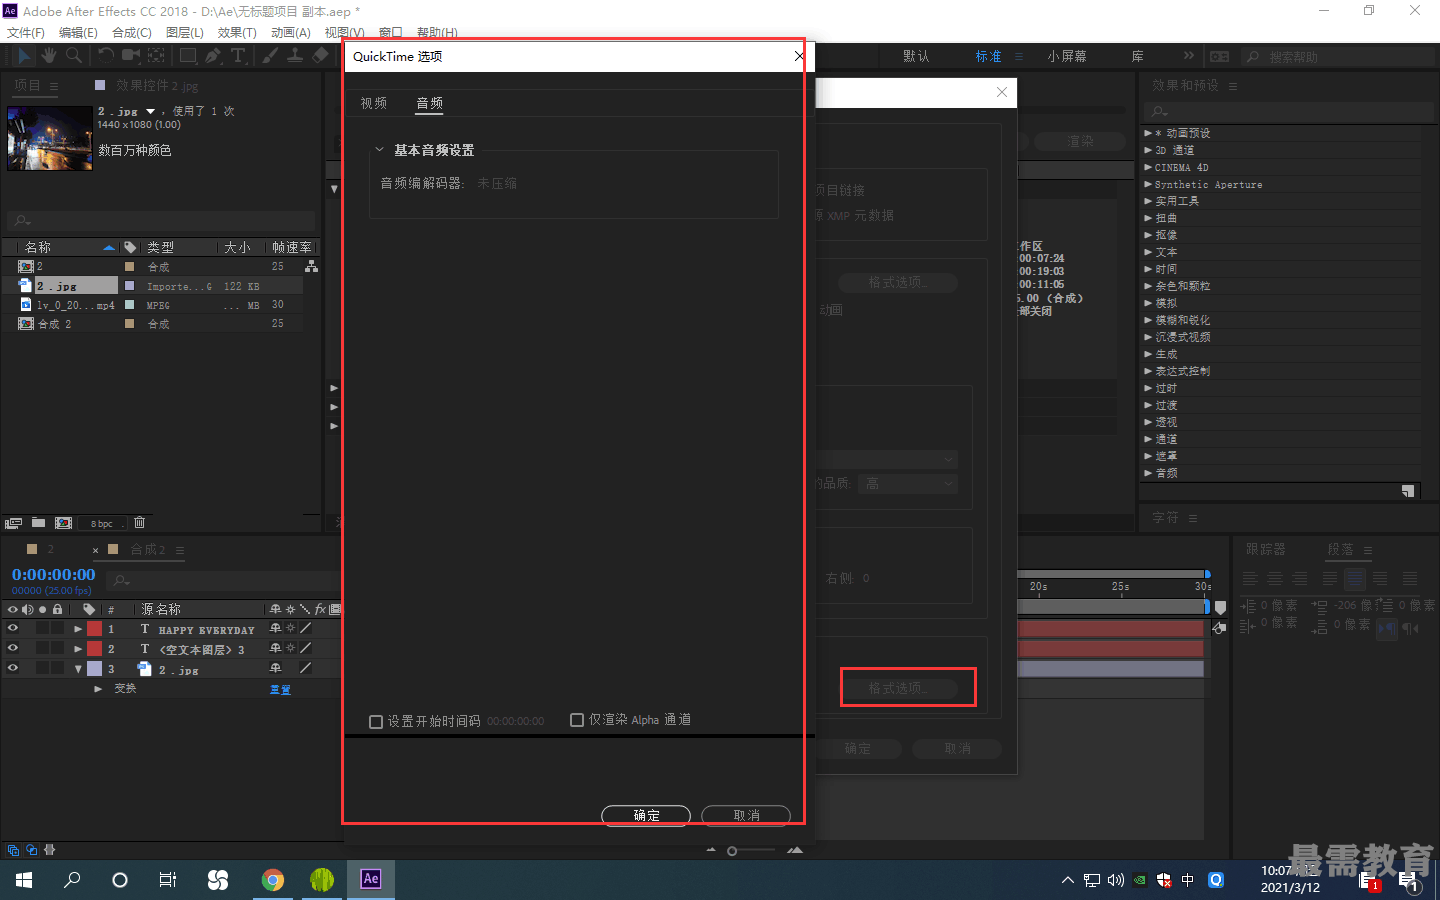The image size is (1440, 900).
Task: Click 确定 in QuickTime 选项 dialog
Action: (x=646, y=815)
